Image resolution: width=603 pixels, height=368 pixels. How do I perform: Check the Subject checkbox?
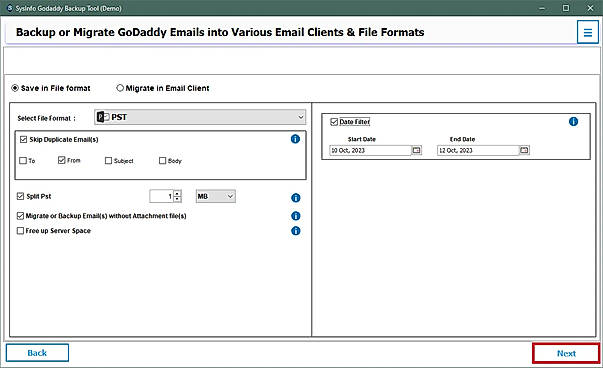(108, 160)
